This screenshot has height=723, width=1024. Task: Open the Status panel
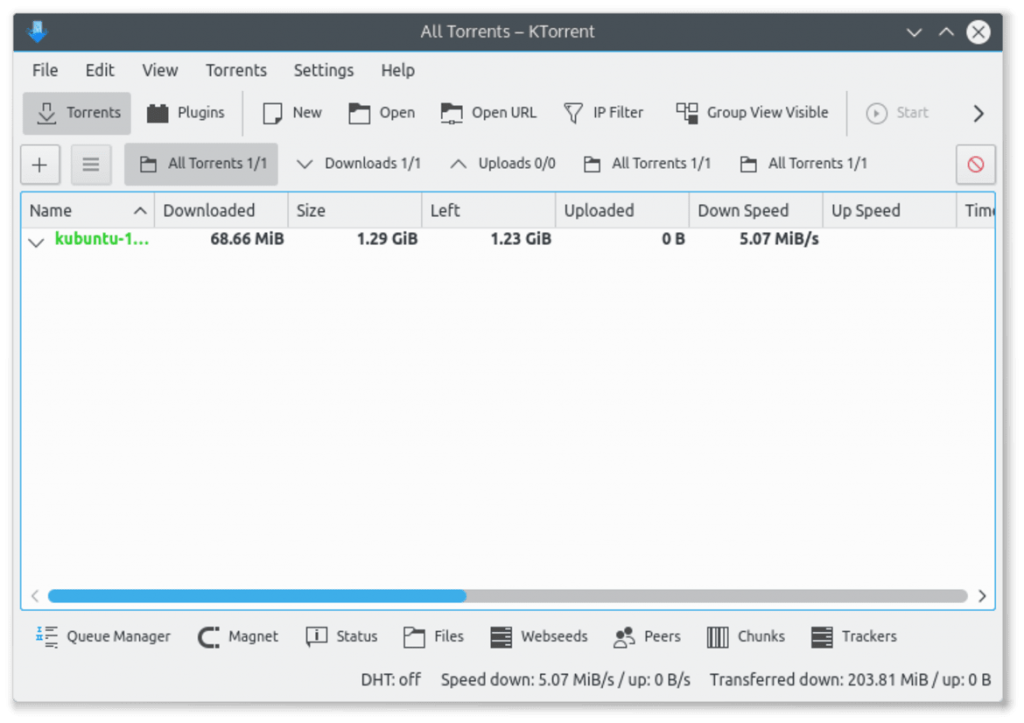click(x=341, y=637)
